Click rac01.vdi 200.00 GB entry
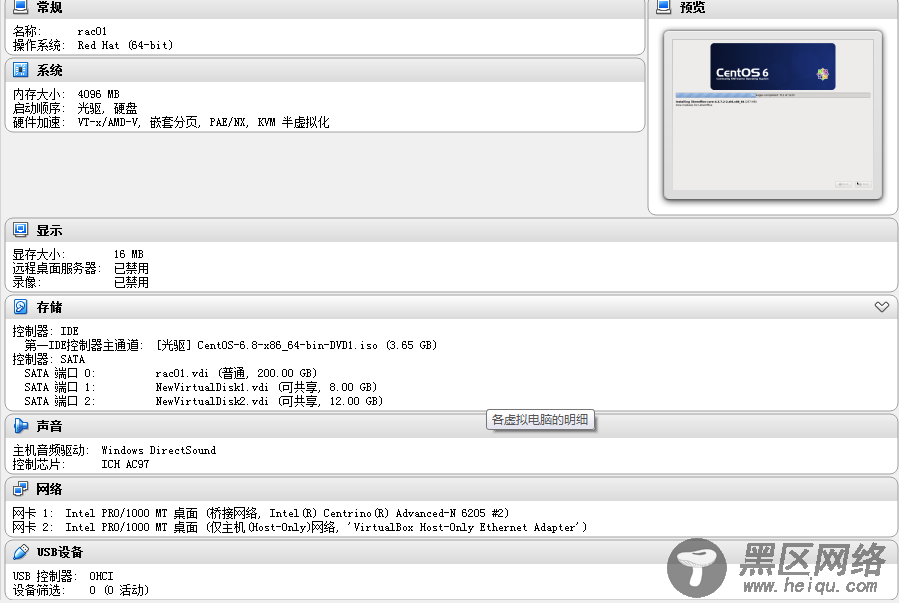The width and height of the screenshot is (899, 603). [236, 373]
